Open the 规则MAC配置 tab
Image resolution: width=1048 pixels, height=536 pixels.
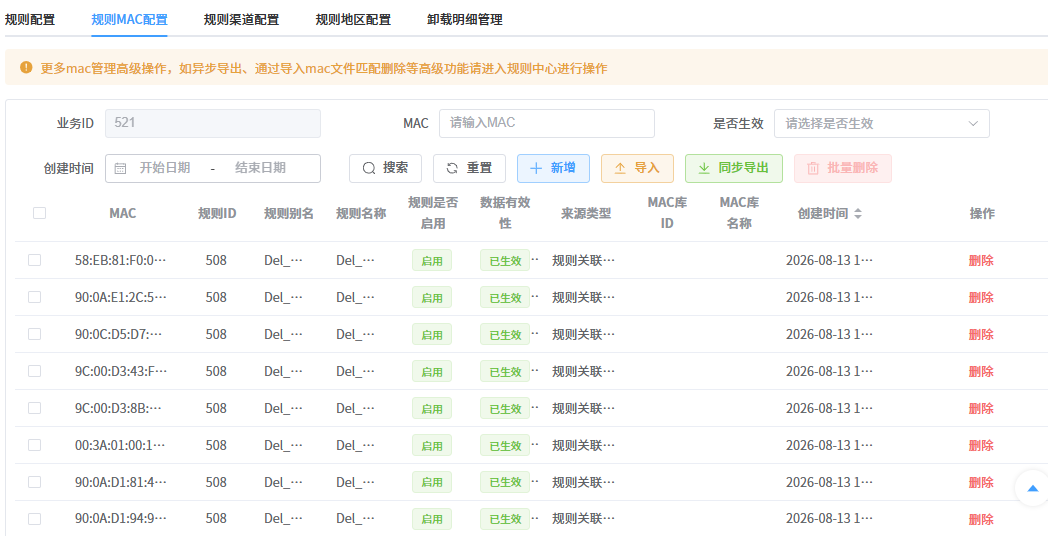(x=129, y=19)
